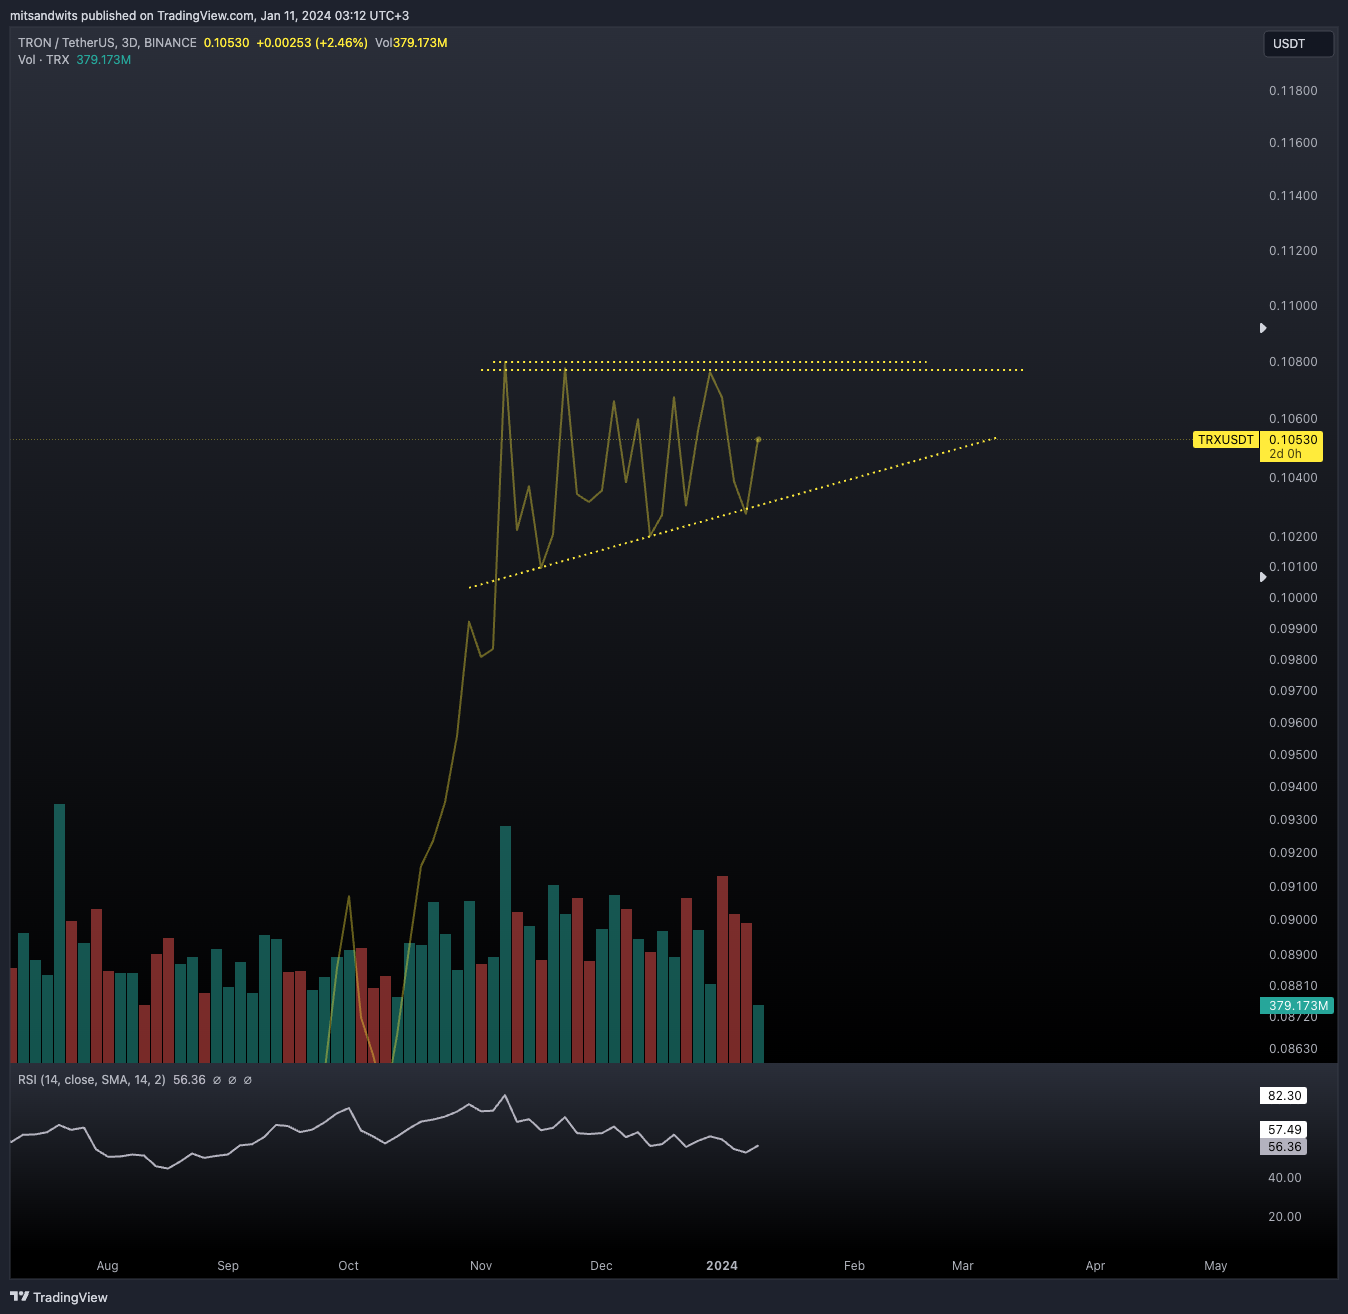
Task: Click the yellow 0.10530 in title legend
Action: (226, 43)
